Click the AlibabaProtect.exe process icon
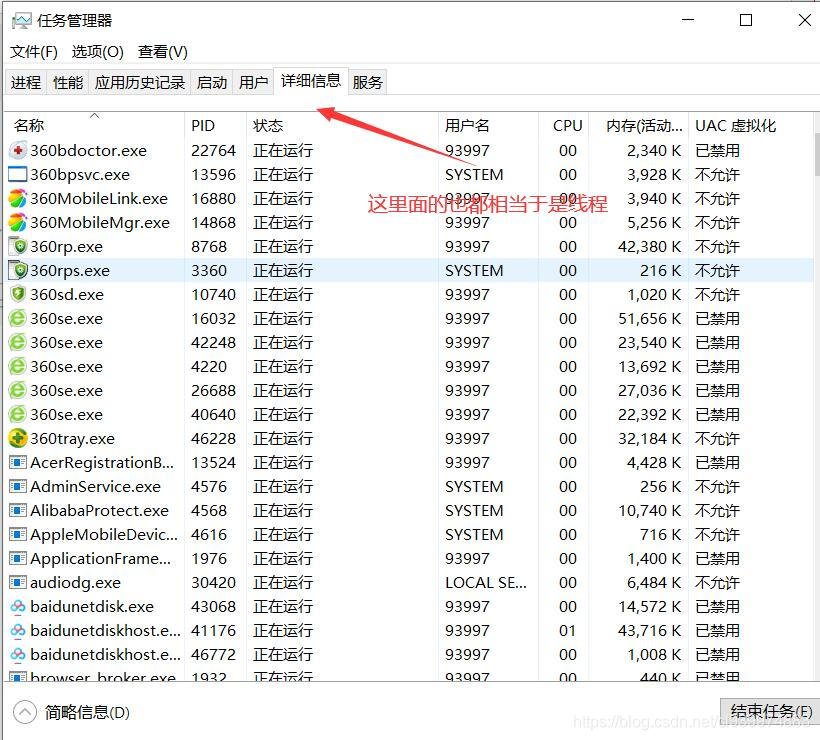Screen dimensions: 820x740 18,510
